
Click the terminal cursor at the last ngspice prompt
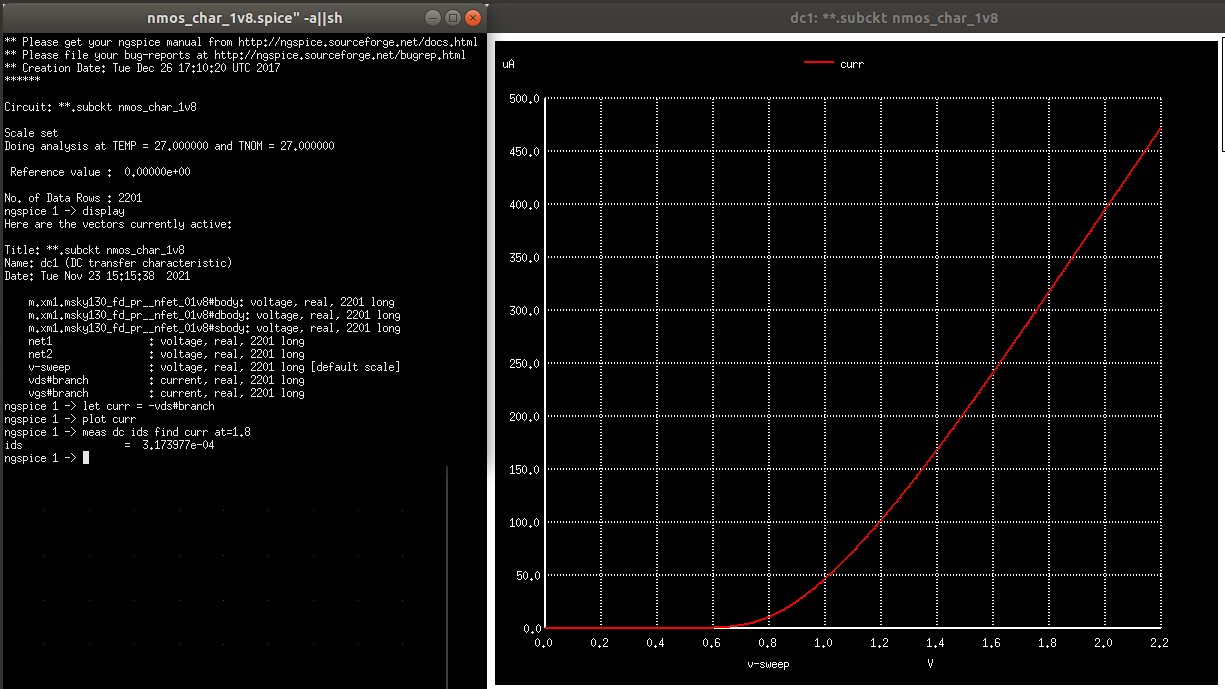click(x=86, y=458)
